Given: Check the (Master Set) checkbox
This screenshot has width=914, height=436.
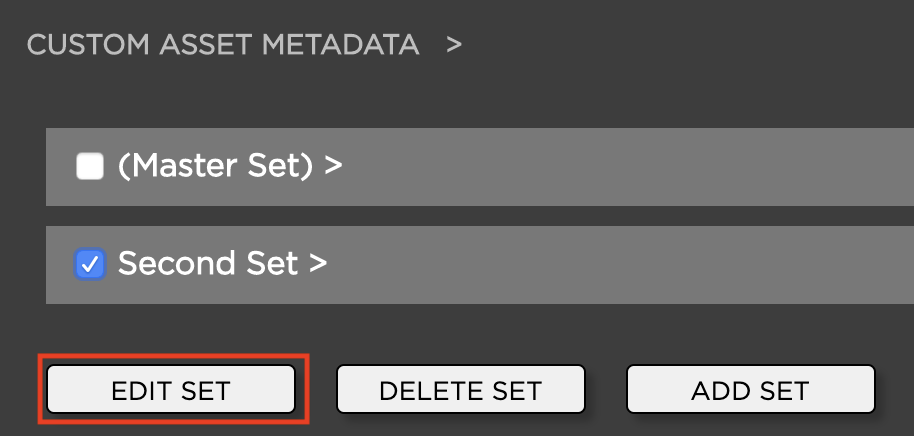Looking at the screenshot, I should pyautogui.click(x=91, y=166).
